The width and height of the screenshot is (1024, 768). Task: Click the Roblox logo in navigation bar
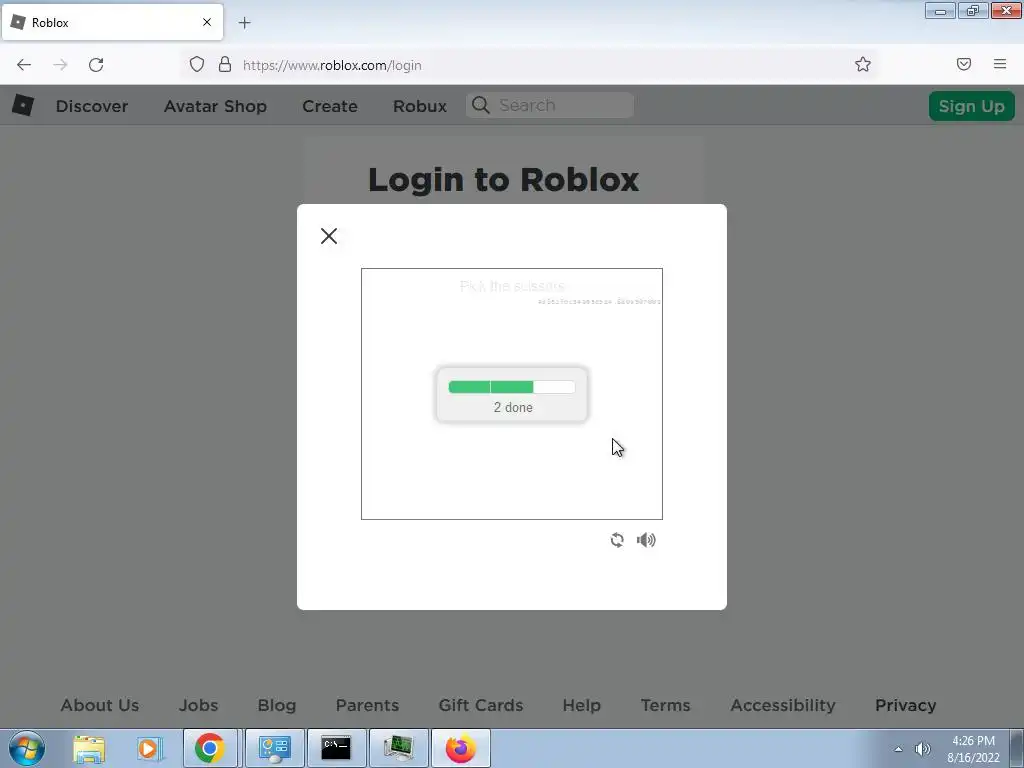(x=23, y=105)
